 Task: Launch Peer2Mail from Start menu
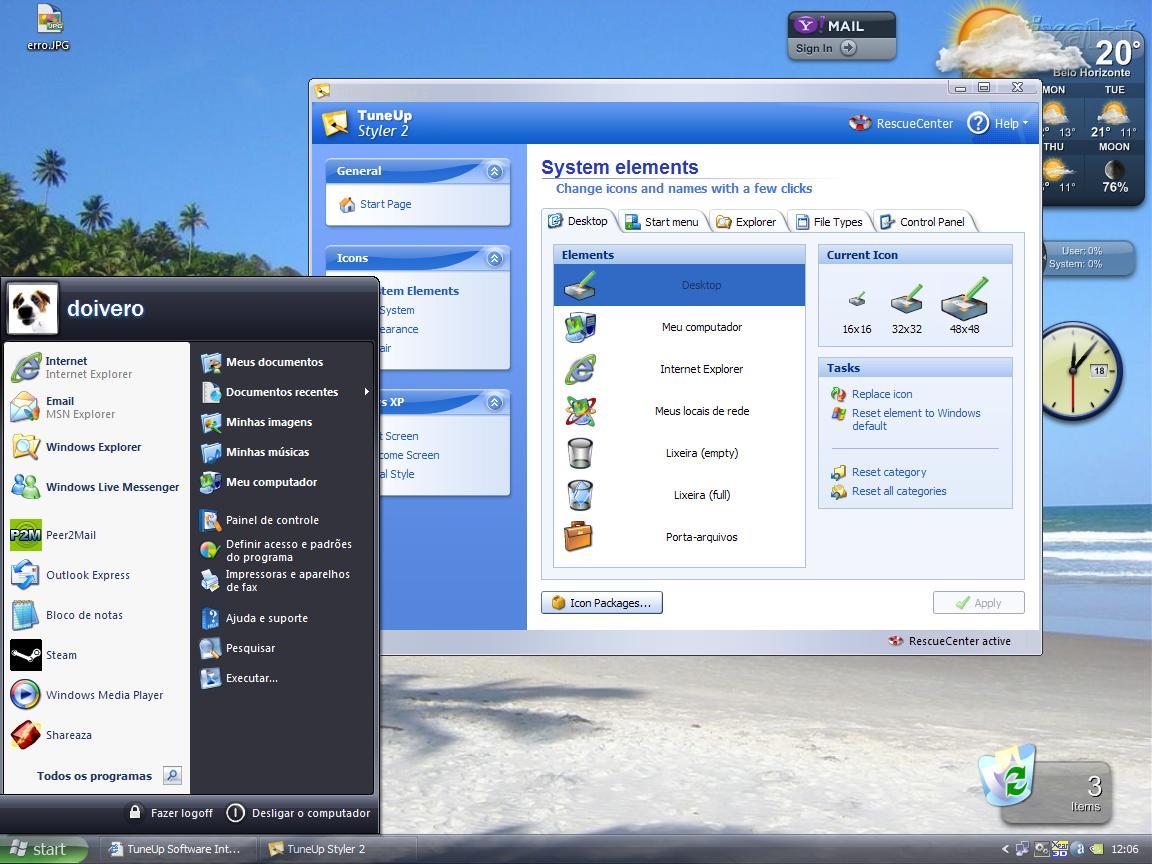96,535
